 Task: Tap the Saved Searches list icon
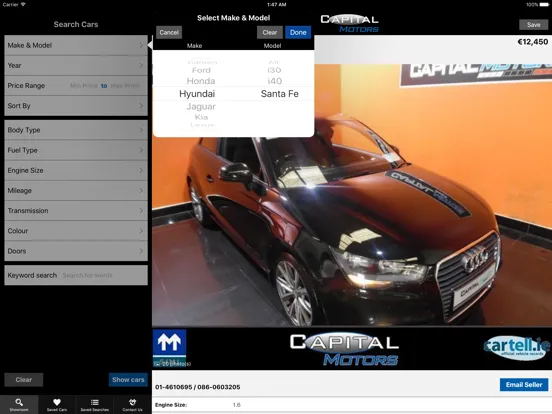pyautogui.click(x=94, y=402)
